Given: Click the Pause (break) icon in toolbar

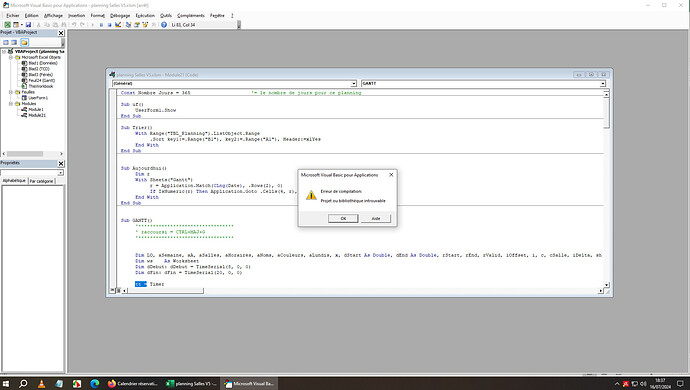Looking at the screenshot, I should tap(101, 25).
